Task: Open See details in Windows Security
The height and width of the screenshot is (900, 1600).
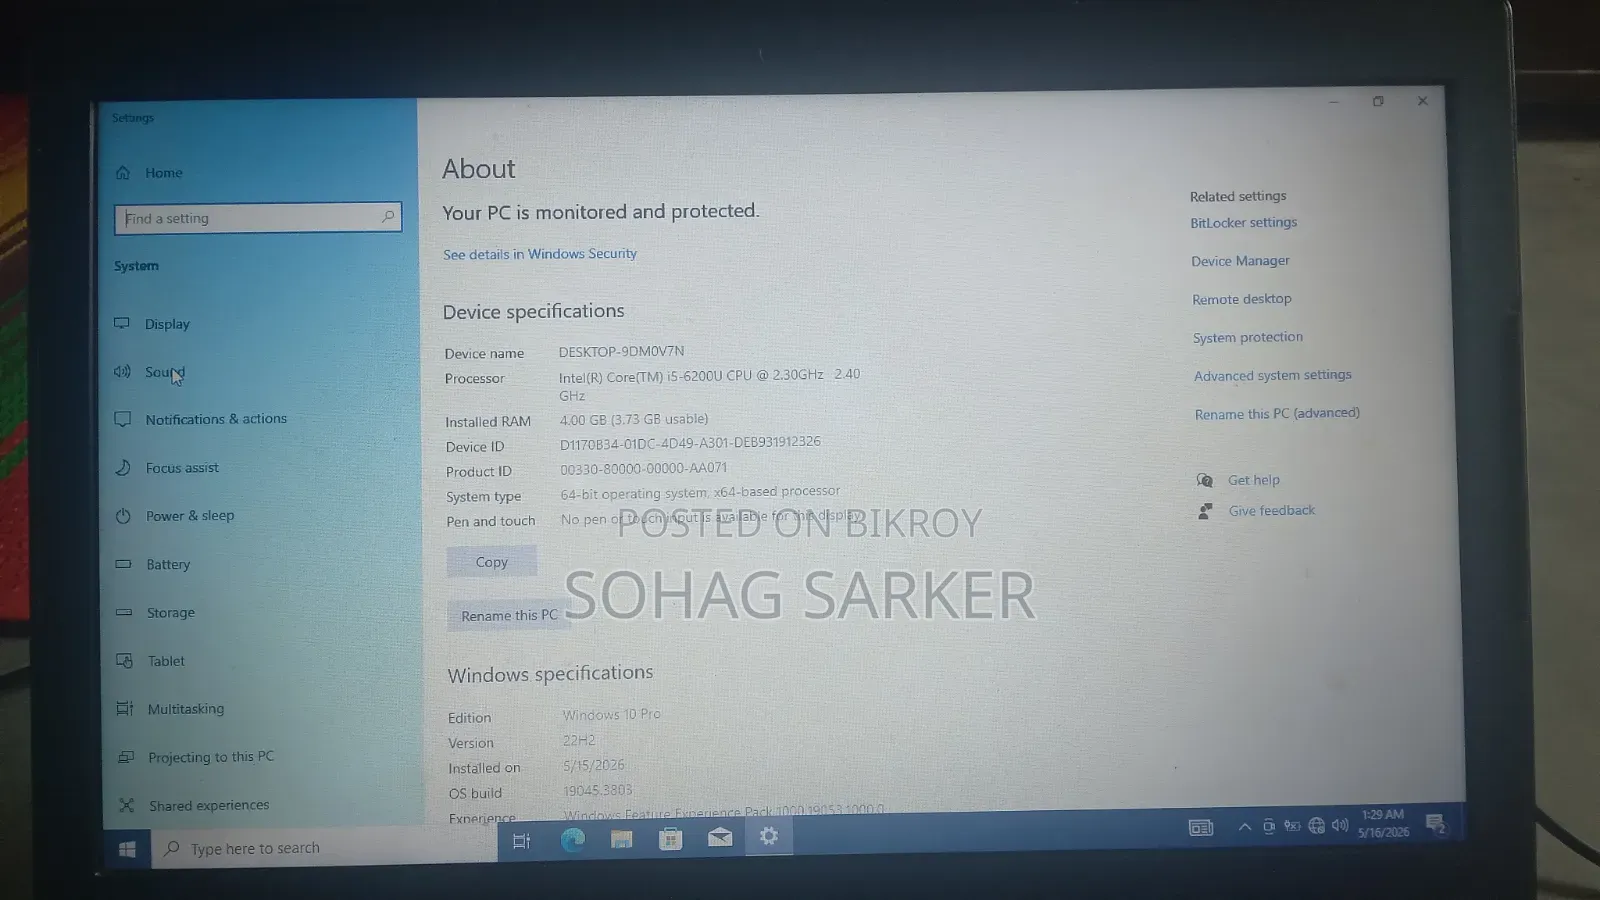Action: 540,254
